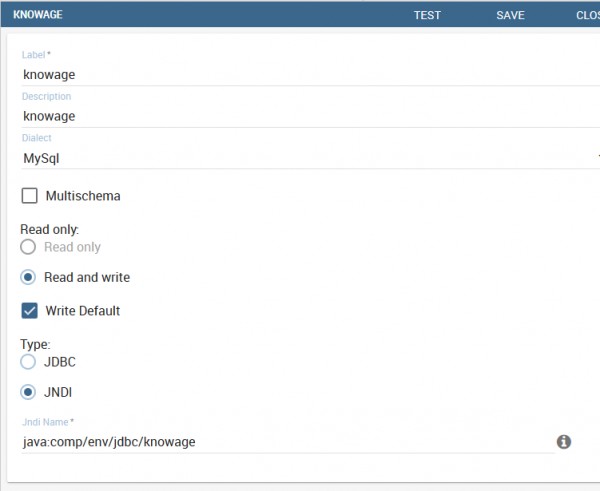
Task: Close the data source form
Action: (588, 15)
